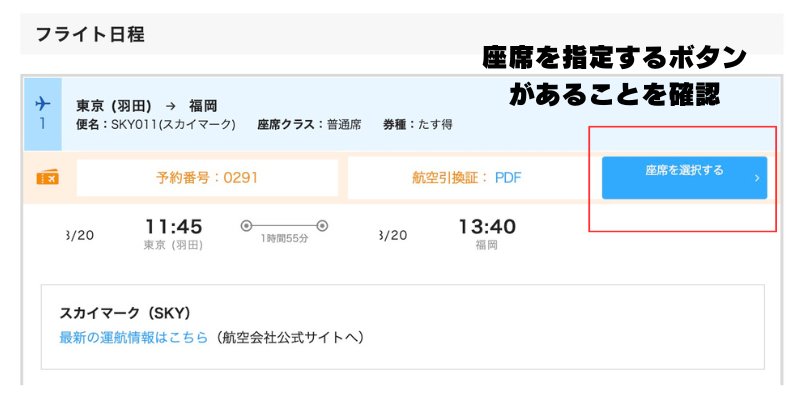Open the 最新の運航情報はこちら link
The height and width of the screenshot is (400, 800).
[x=133, y=337]
